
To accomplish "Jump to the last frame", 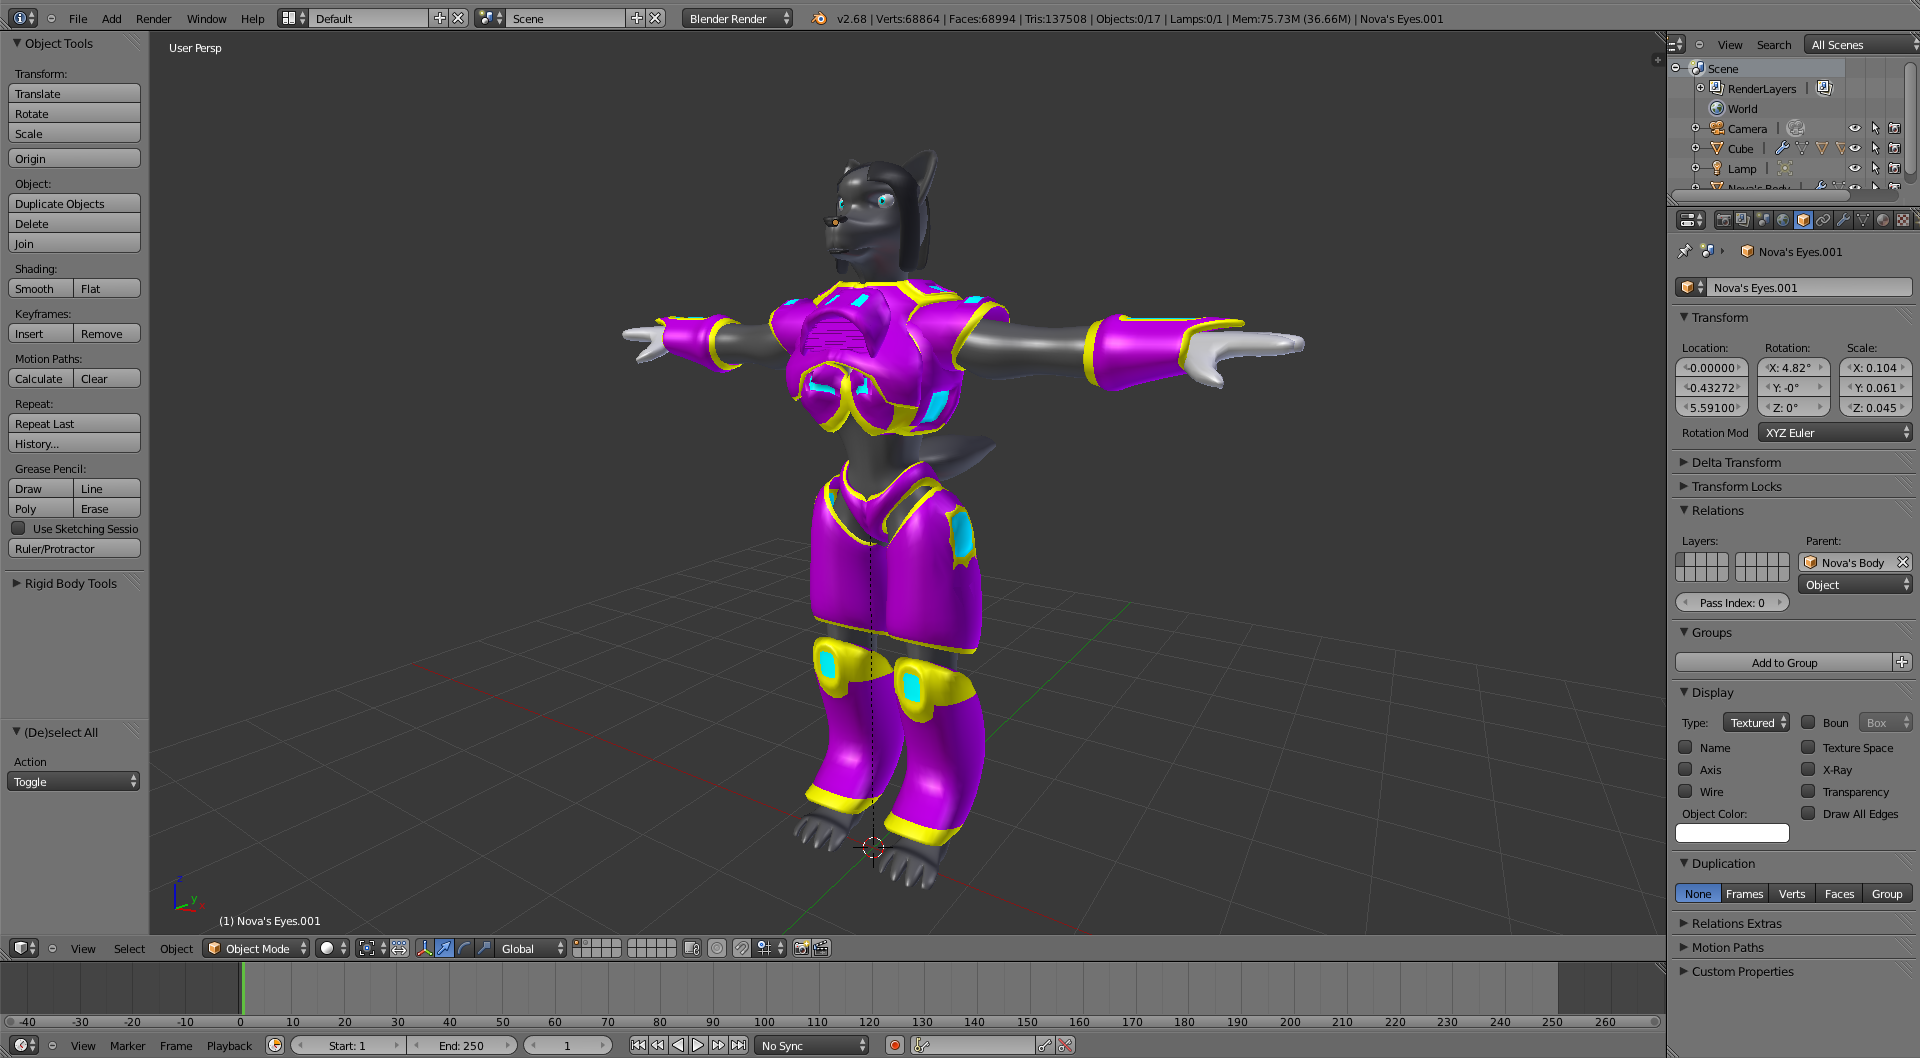I will [738, 1045].
